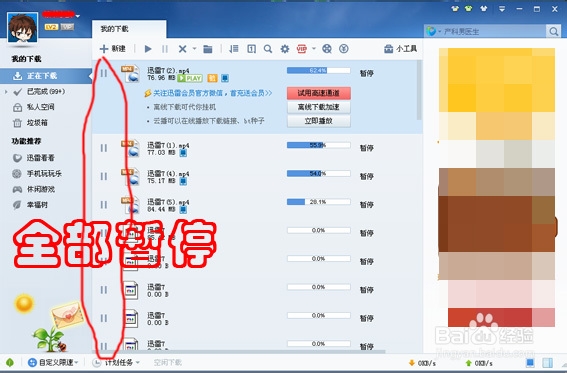Open settings via the gear icon
Viewport: 567px width, 373px height.
click(x=285, y=49)
